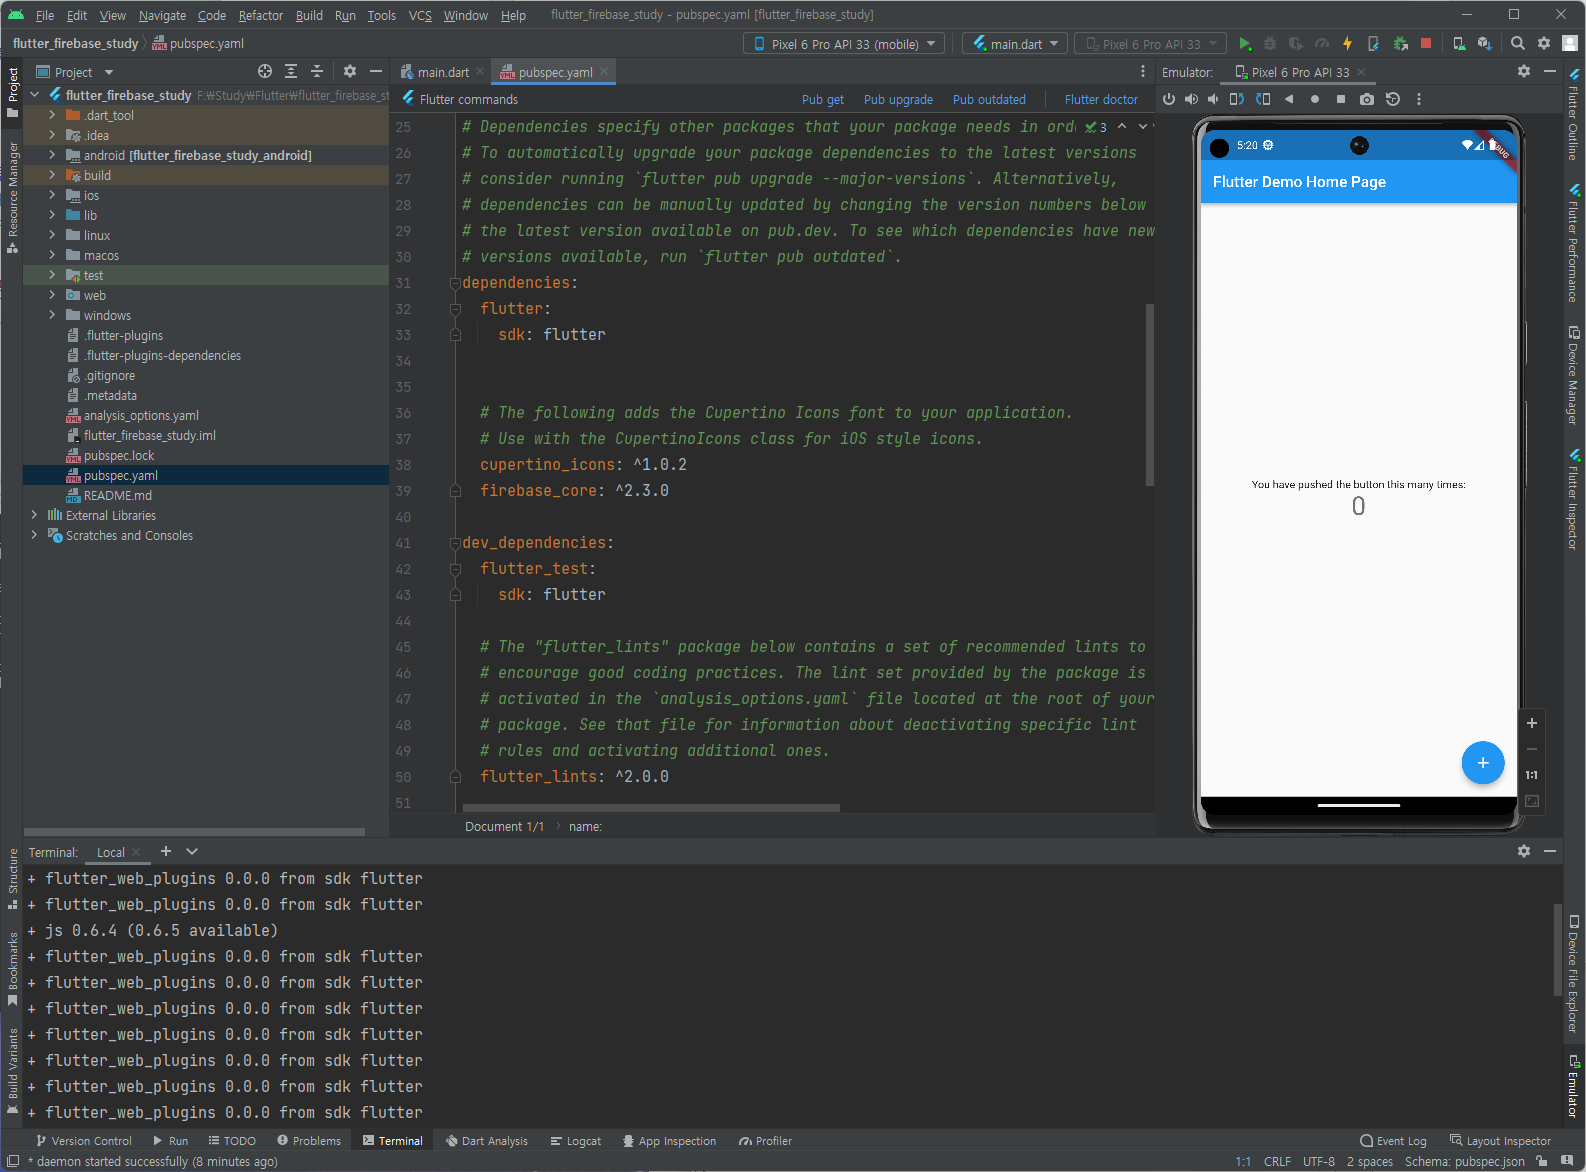Image resolution: width=1586 pixels, height=1172 pixels.
Task: Click the Pub get link
Action: pyautogui.click(x=823, y=99)
